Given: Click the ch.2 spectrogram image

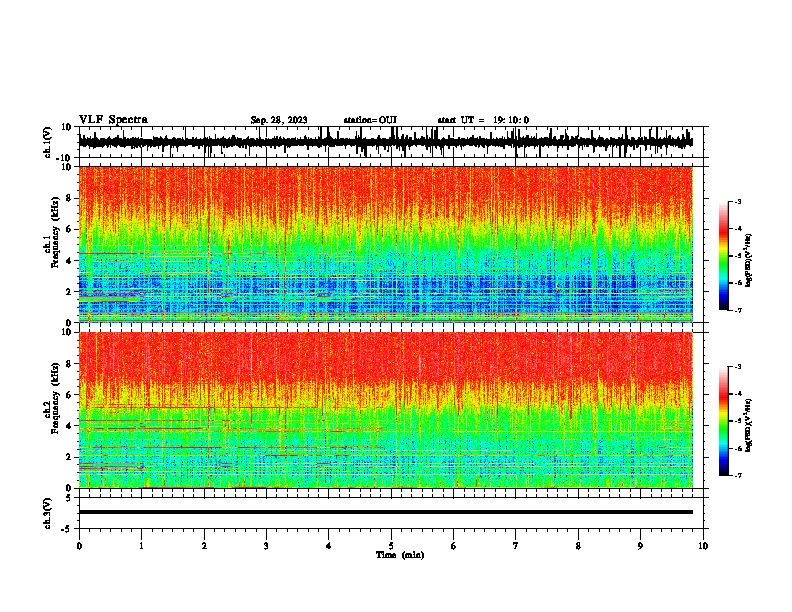Looking at the screenshot, I should pyautogui.click(x=385, y=410).
